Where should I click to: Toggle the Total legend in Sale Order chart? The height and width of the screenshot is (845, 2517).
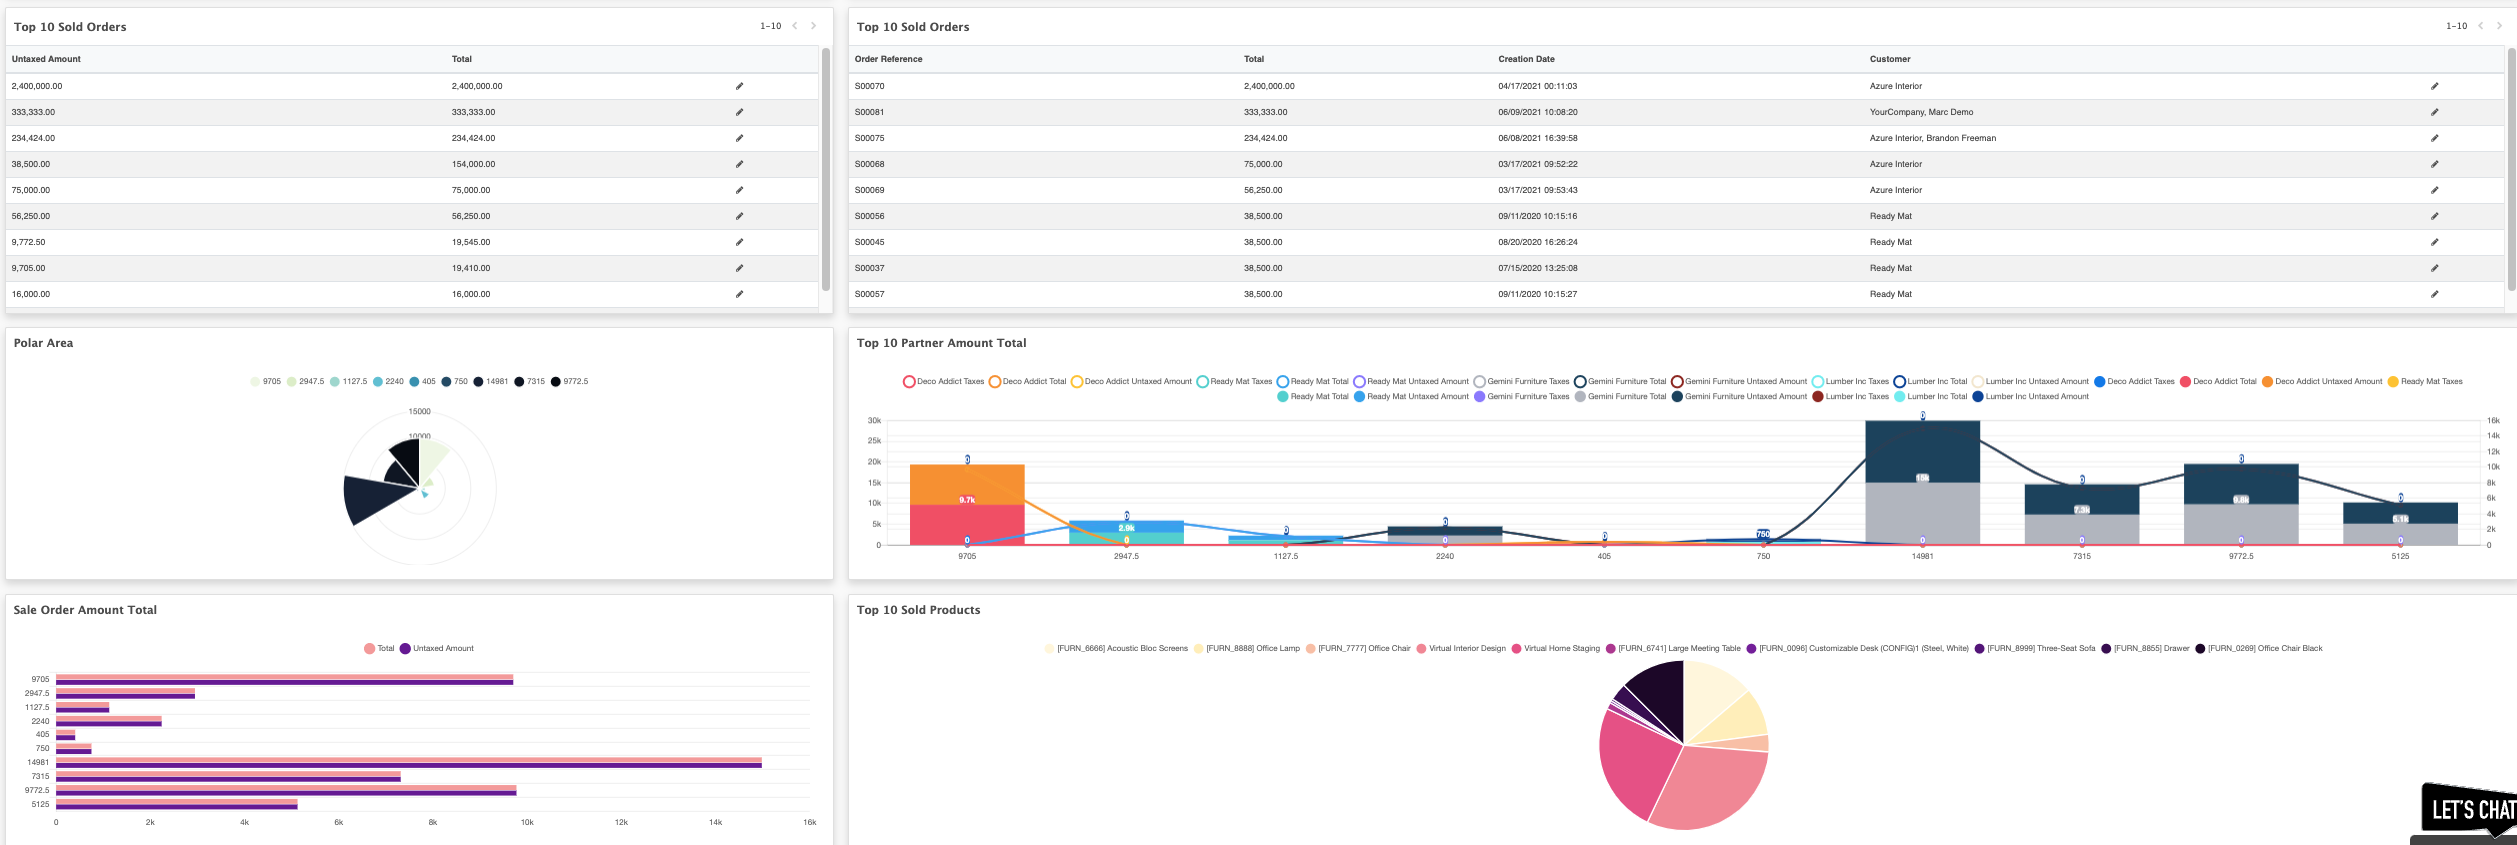(379, 648)
